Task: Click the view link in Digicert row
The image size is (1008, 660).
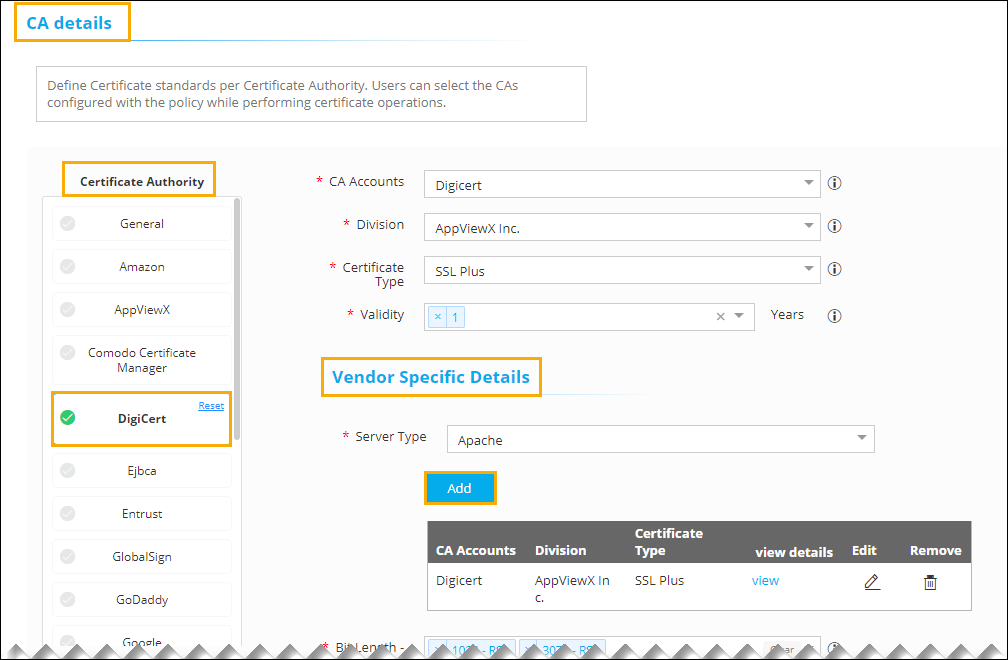Action: click(x=765, y=580)
